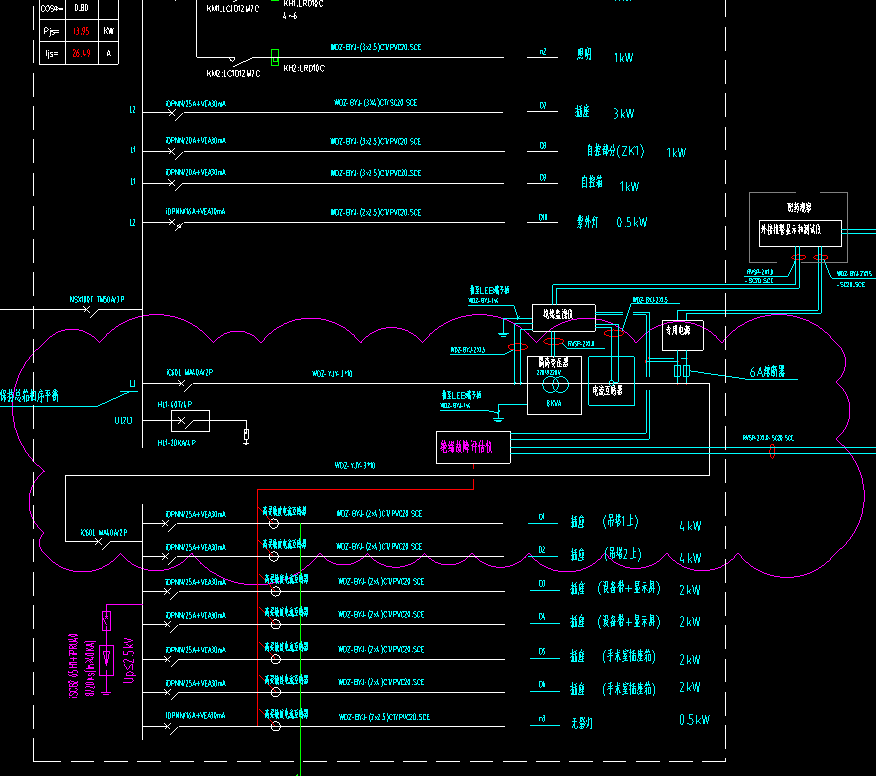This screenshot has width=876, height=776.
Task: Click the 4 kW value on row D1
Action: tap(690, 526)
